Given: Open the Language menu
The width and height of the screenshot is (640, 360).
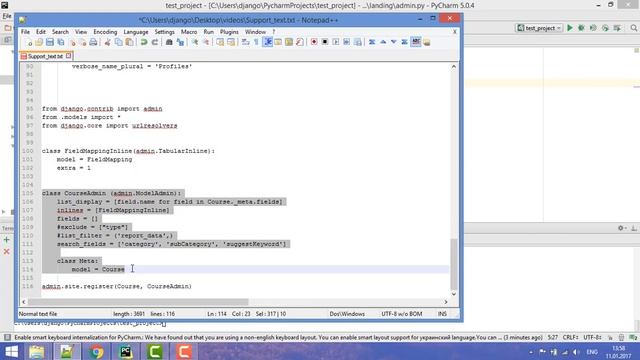Looking at the screenshot, I should (136, 32).
